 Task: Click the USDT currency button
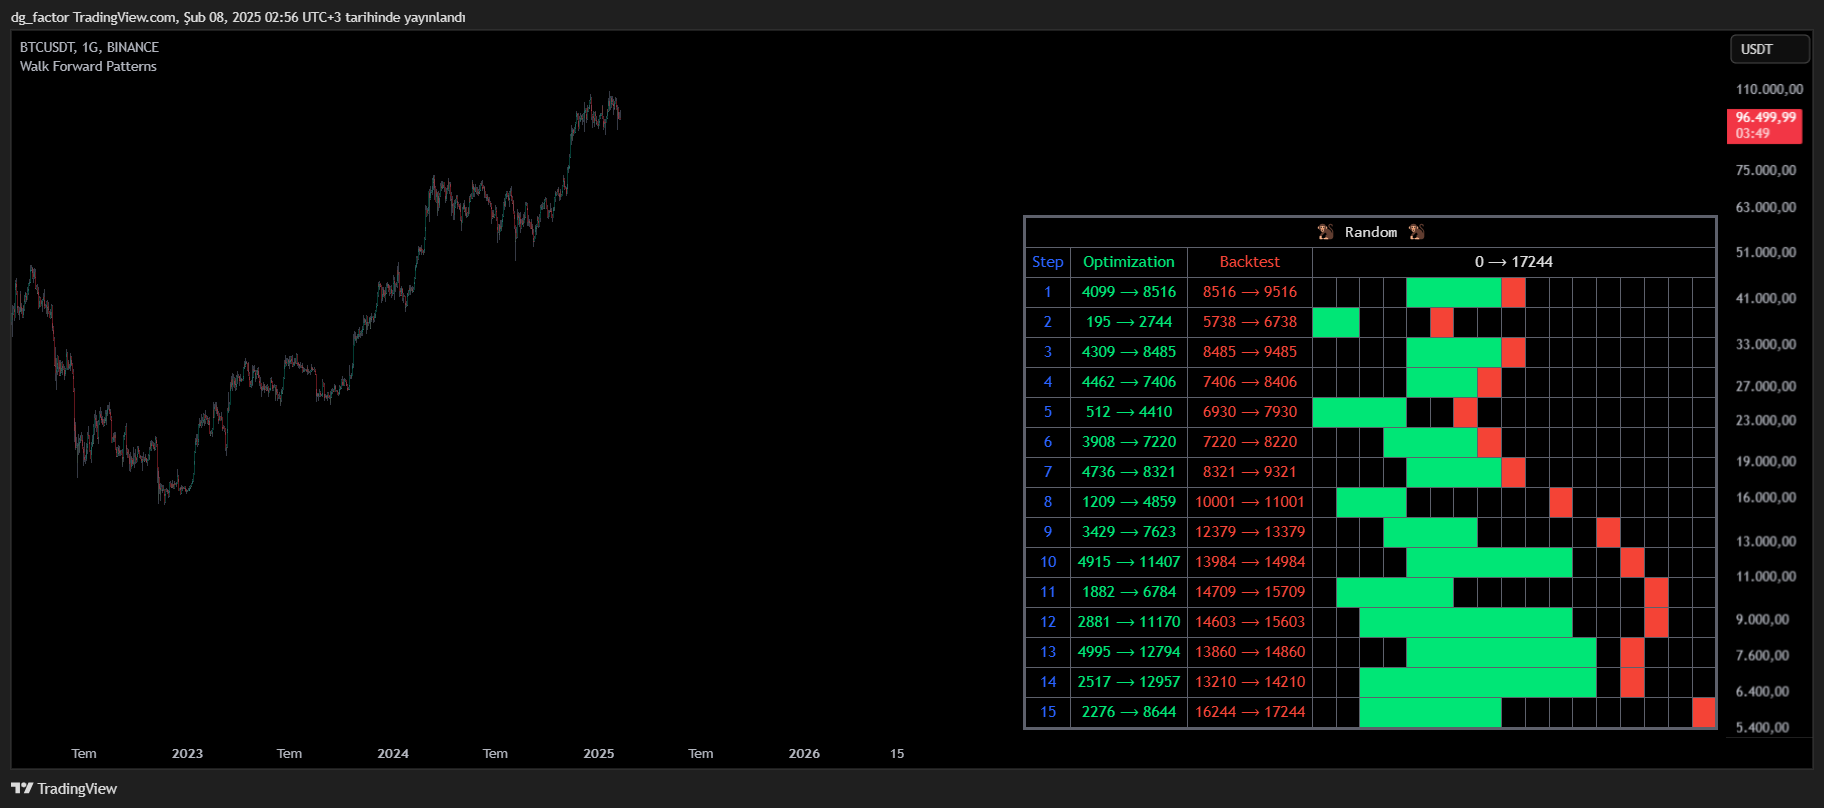point(1770,49)
